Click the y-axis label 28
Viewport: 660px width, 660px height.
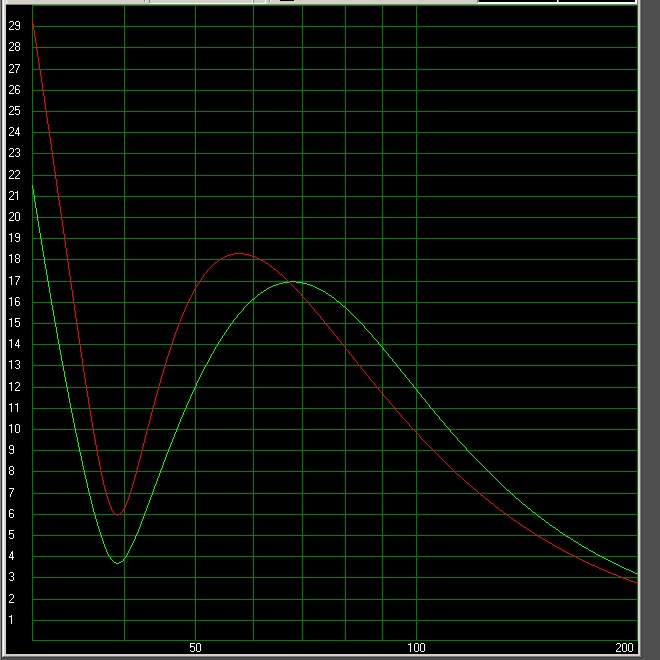pos(14,47)
